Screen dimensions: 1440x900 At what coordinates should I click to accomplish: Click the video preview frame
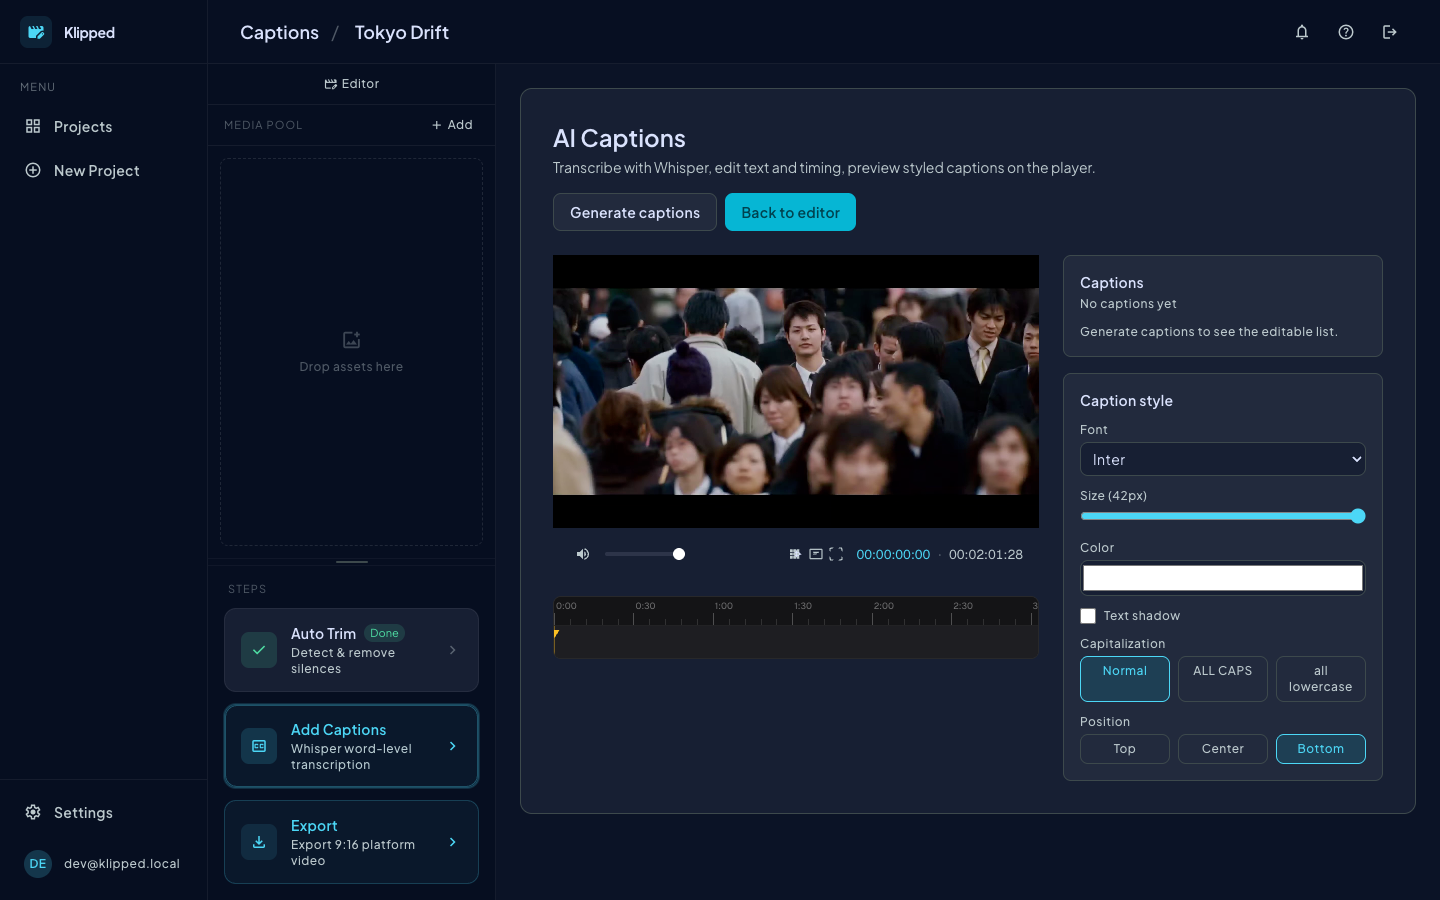click(796, 391)
